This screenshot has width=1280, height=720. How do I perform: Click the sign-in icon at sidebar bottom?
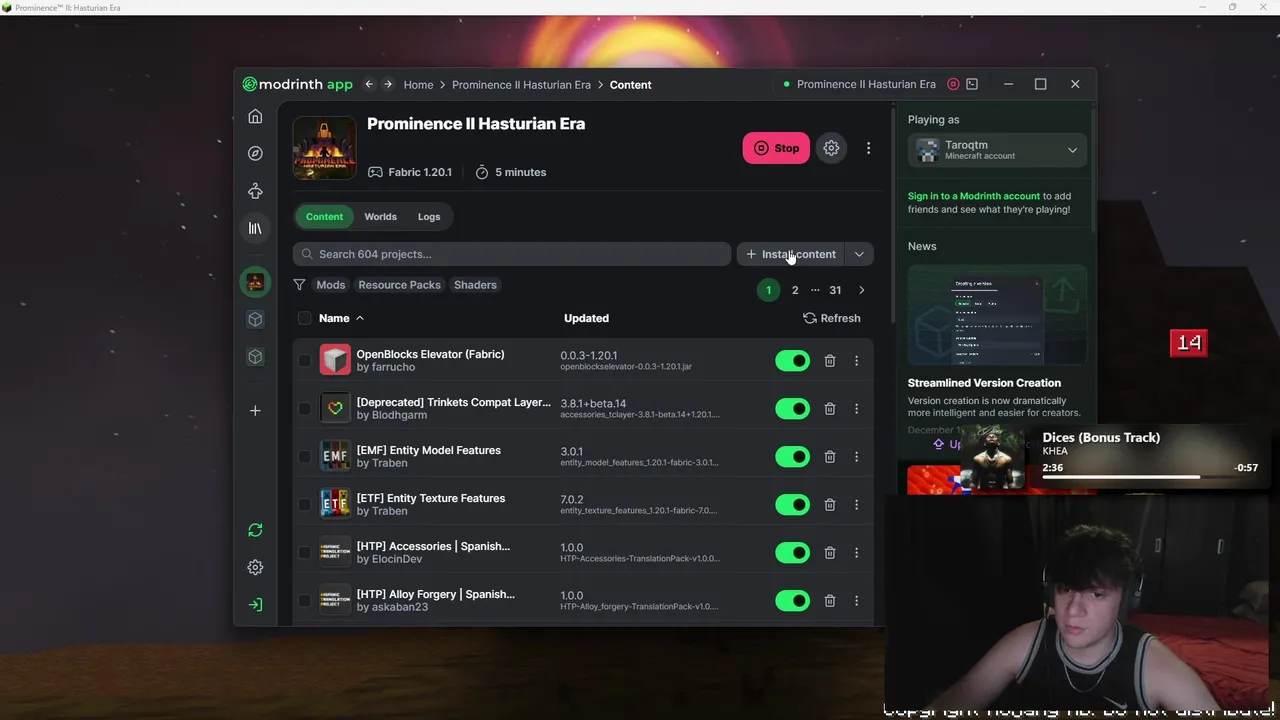coord(255,604)
